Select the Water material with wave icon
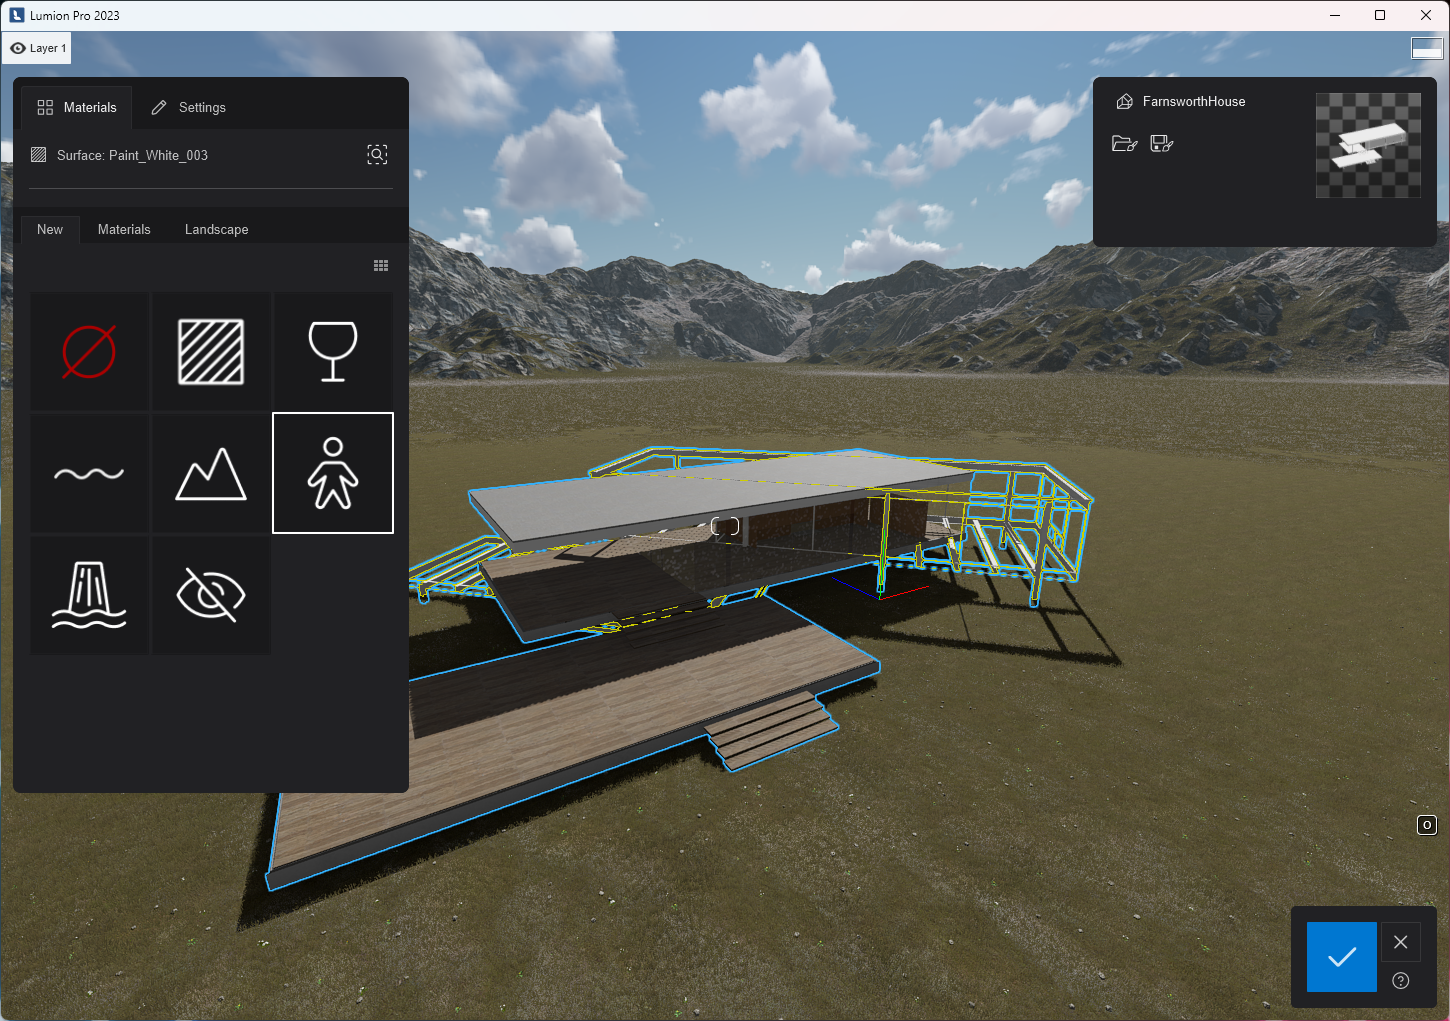This screenshot has width=1450, height=1021. pyautogui.click(x=89, y=473)
